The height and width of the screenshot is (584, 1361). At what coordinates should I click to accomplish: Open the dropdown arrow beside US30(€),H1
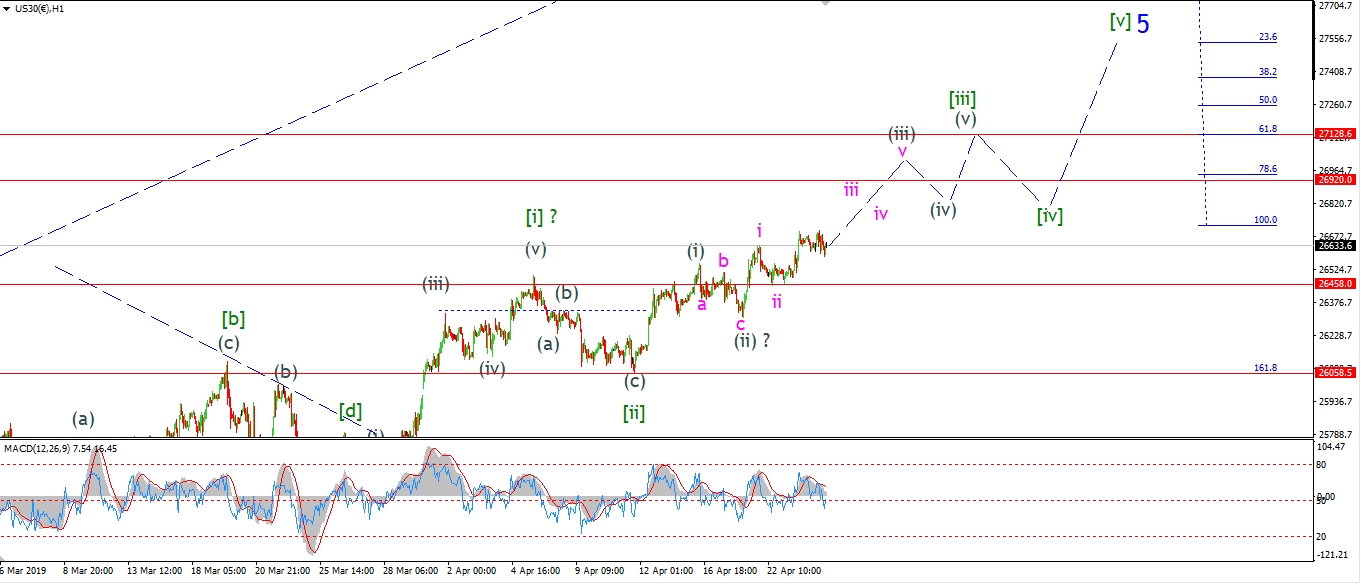pyautogui.click(x=8, y=8)
